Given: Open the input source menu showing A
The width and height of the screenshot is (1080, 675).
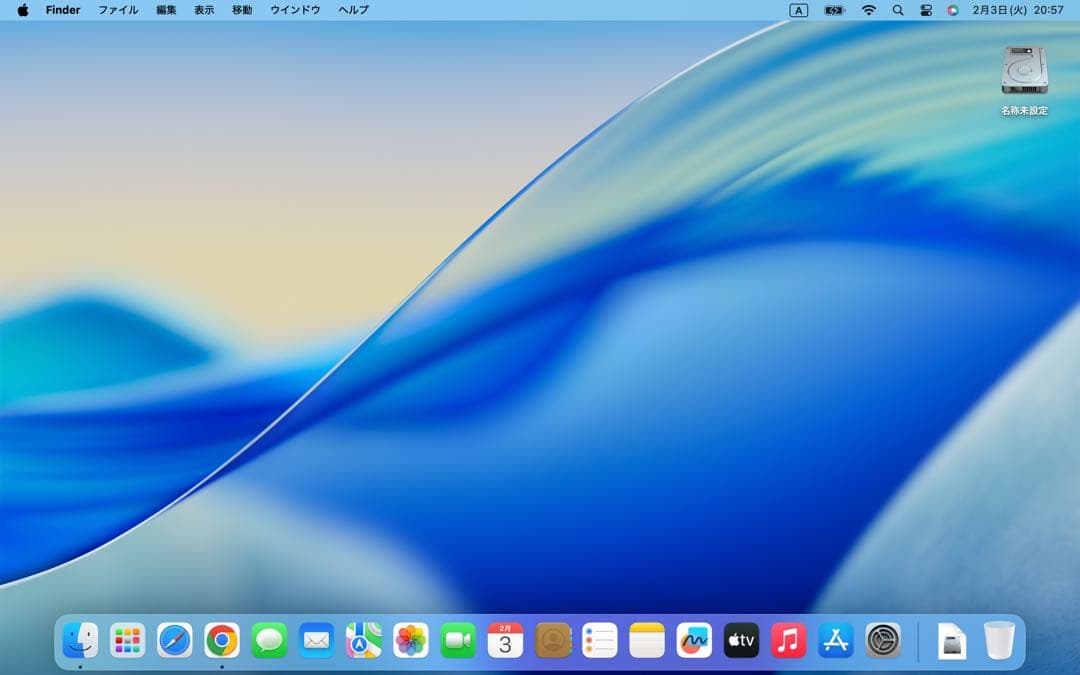Looking at the screenshot, I should point(801,10).
